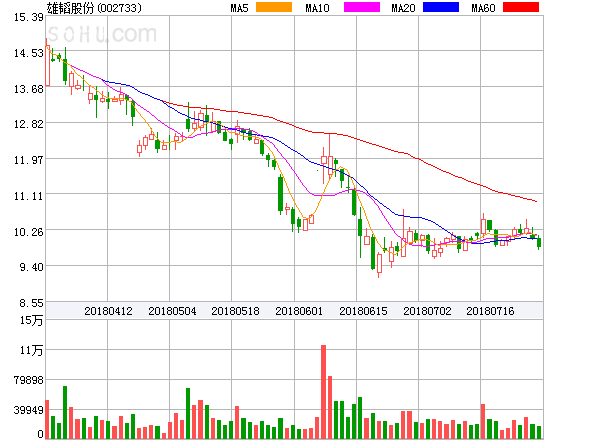Click the magenta MA10 legend swatch
600x440 pixels.
(362, 7)
